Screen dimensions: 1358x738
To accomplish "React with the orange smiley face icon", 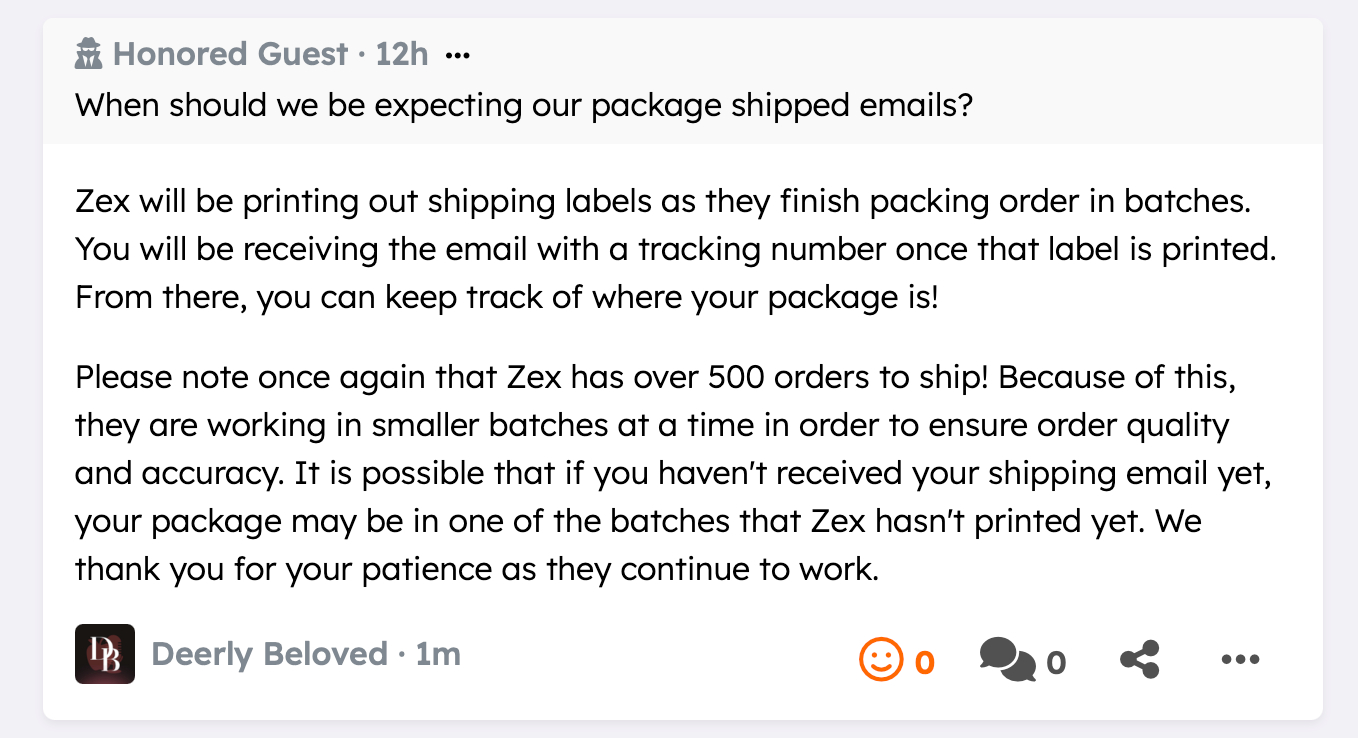I will click(x=879, y=659).
